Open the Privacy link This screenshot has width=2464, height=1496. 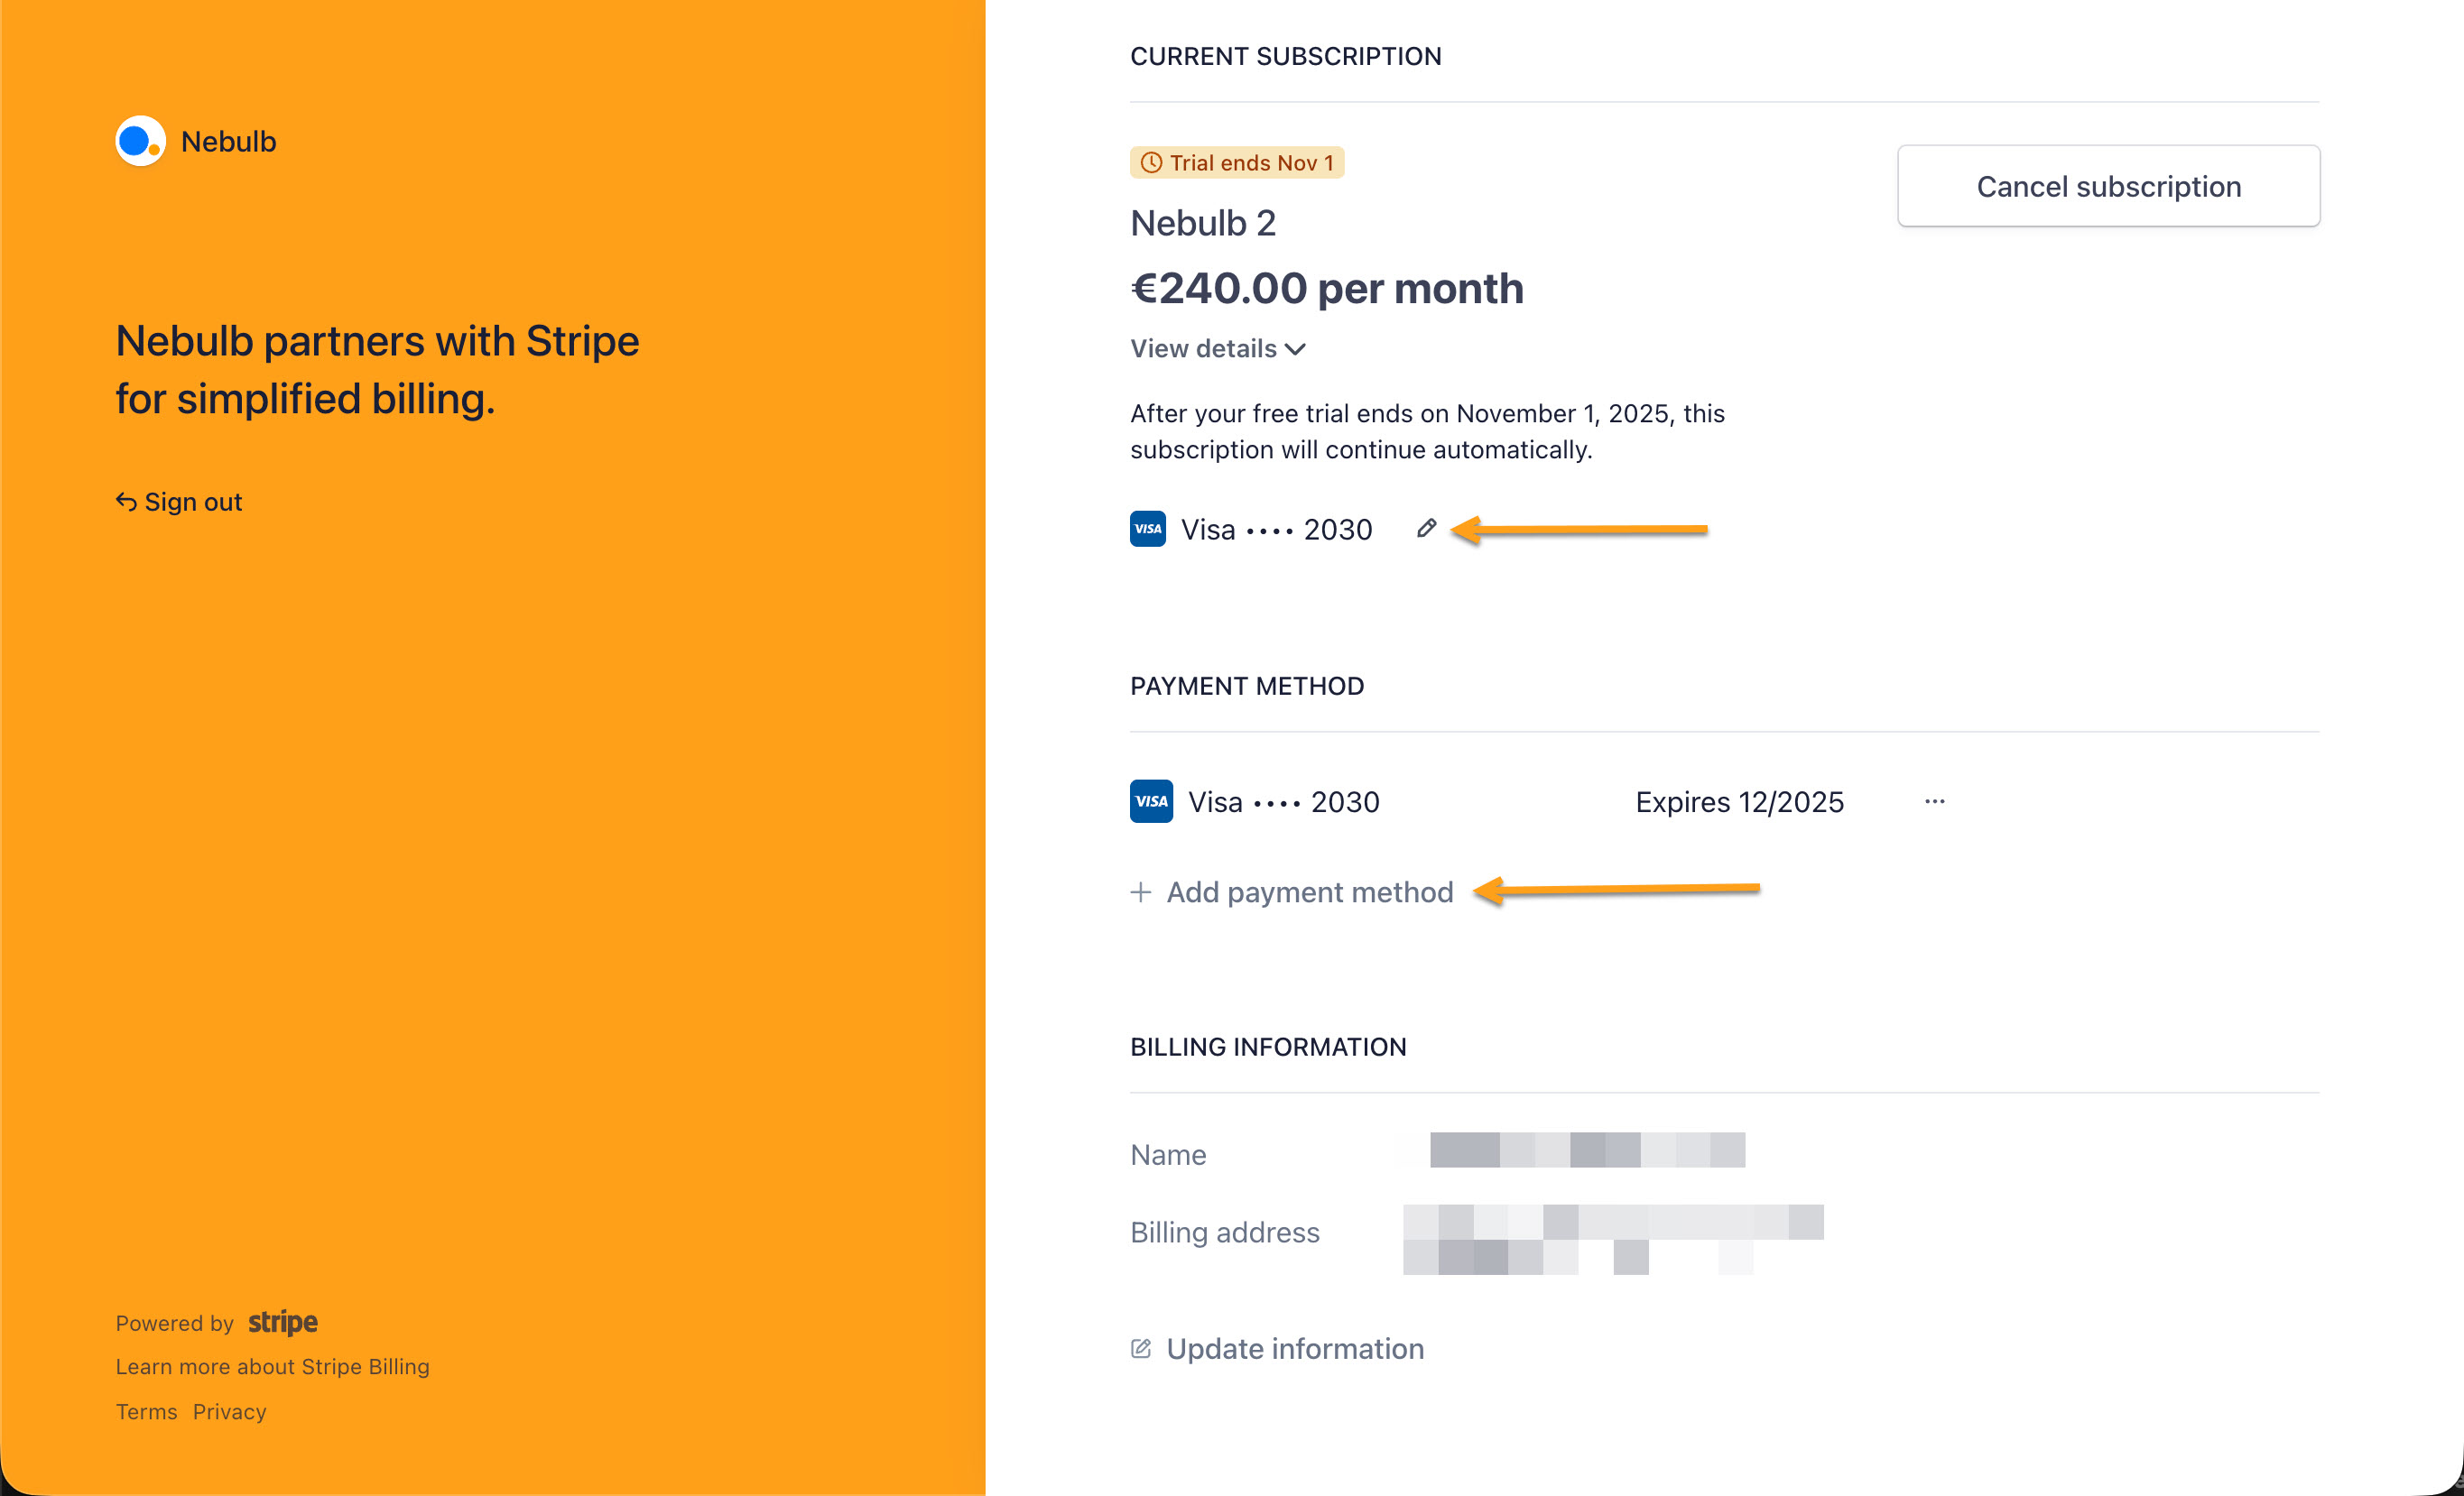point(229,1412)
